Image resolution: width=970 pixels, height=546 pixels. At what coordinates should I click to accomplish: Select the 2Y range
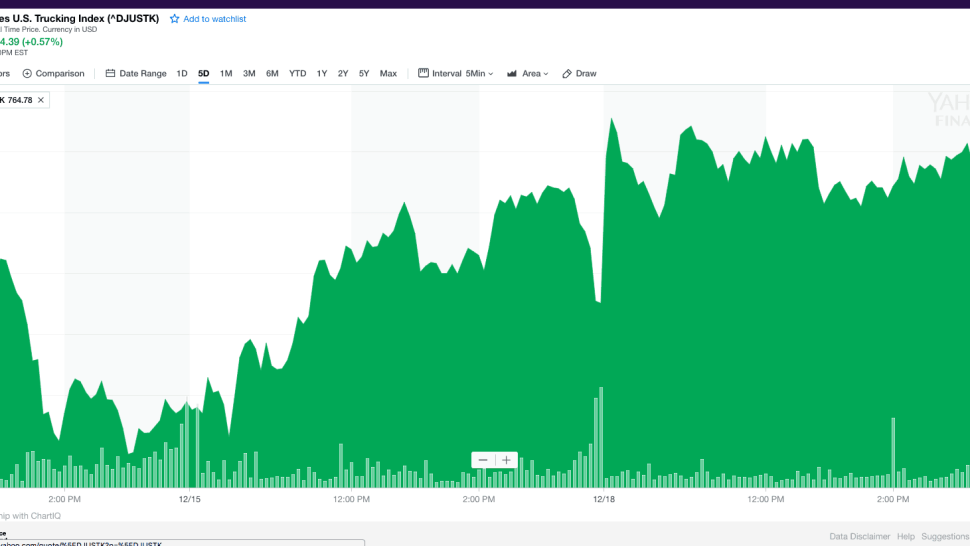(343, 73)
